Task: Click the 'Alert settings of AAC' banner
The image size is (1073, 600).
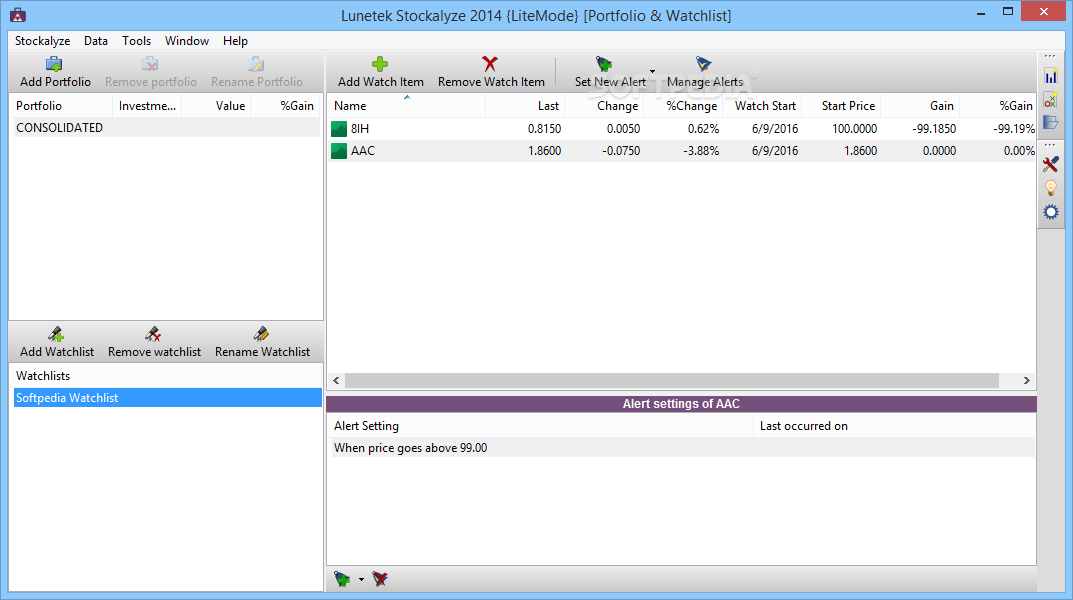Action: [x=681, y=404]
